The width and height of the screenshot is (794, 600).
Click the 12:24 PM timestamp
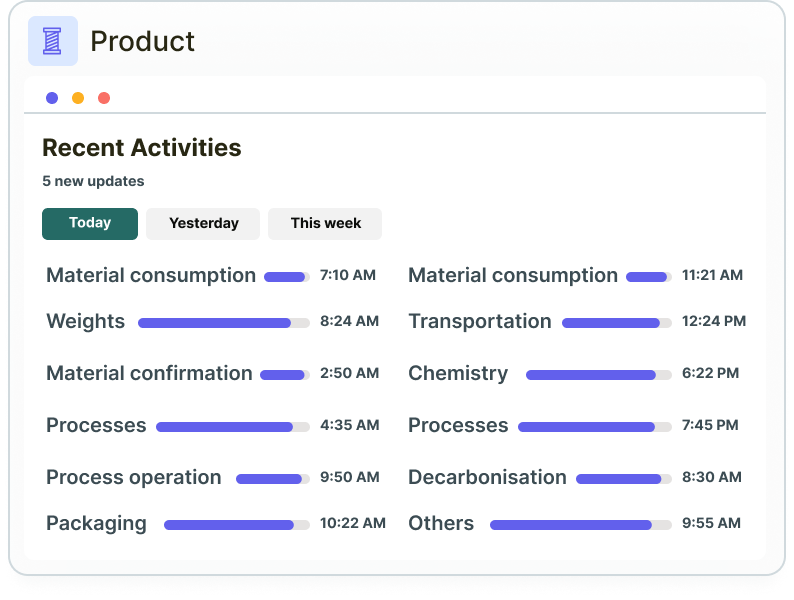(713, 321)
